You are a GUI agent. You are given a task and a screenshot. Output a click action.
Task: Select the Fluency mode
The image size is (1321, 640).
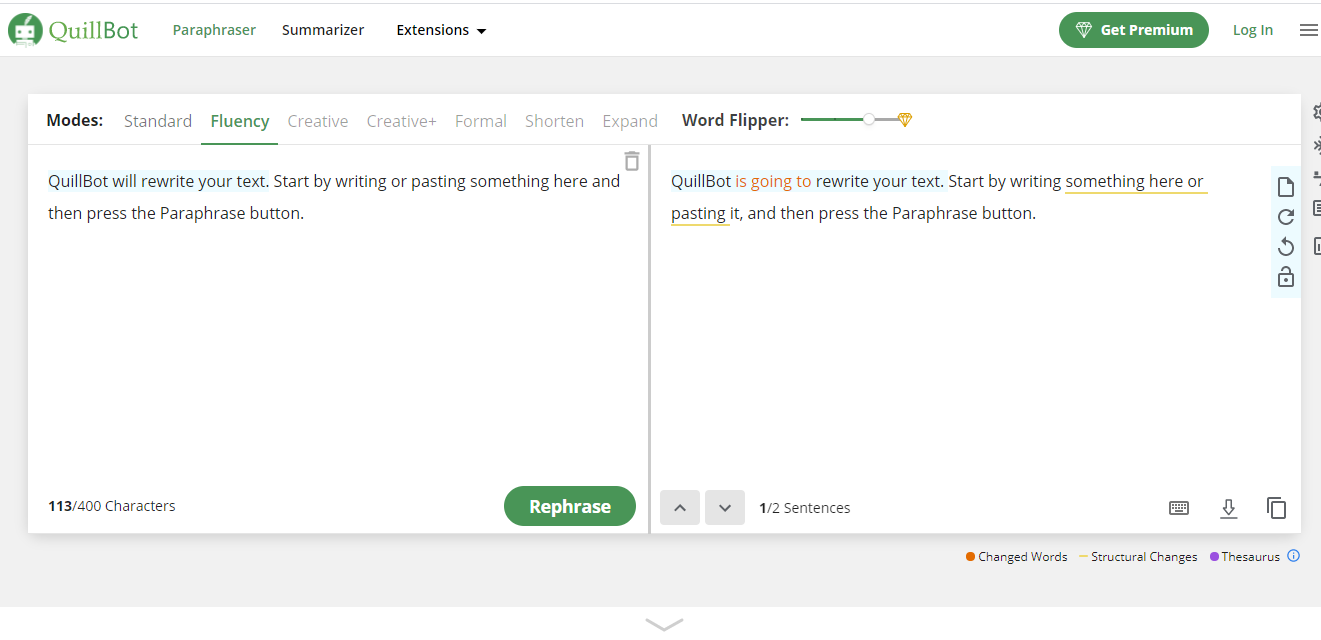[240, 121]
